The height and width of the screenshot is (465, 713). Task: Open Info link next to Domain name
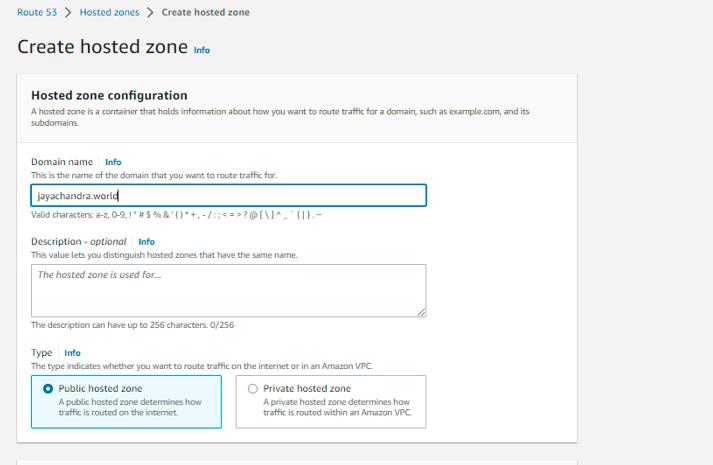113,162
